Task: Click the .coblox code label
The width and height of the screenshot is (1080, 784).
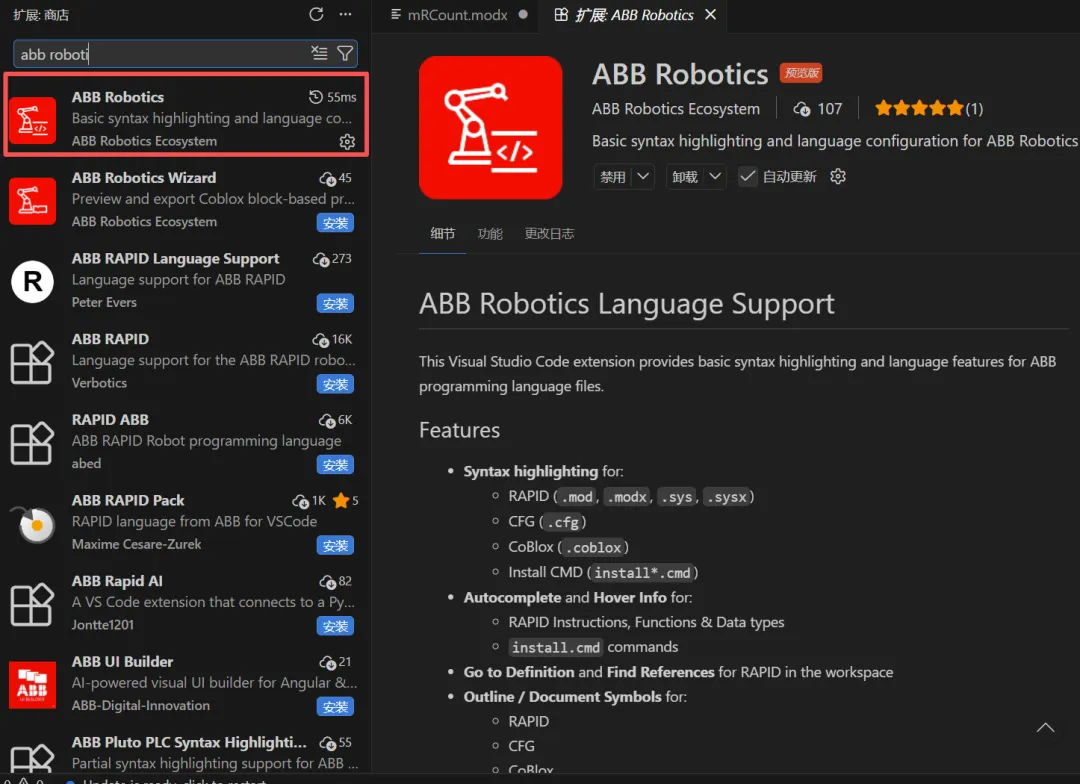Action: pos(593,547)
